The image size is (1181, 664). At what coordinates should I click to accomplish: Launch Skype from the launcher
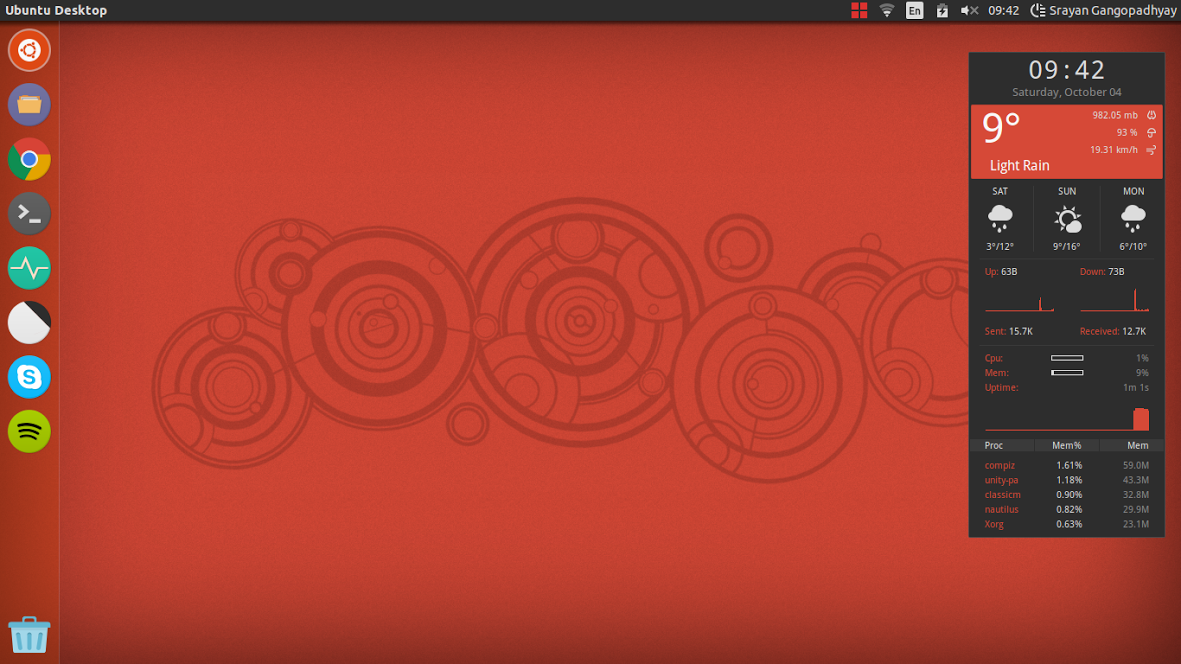point(29,376)
